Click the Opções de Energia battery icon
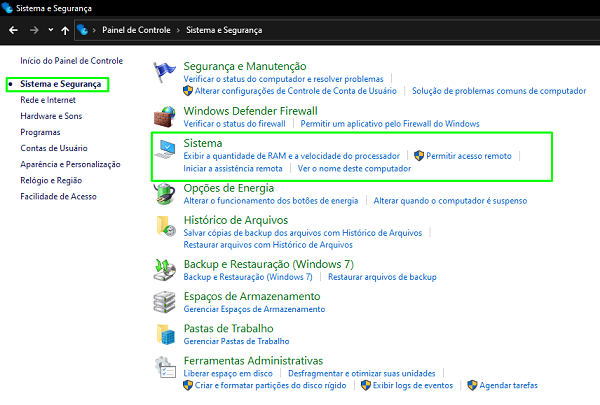The width and height of the screenshot is (600, 405). click(166, 195)
